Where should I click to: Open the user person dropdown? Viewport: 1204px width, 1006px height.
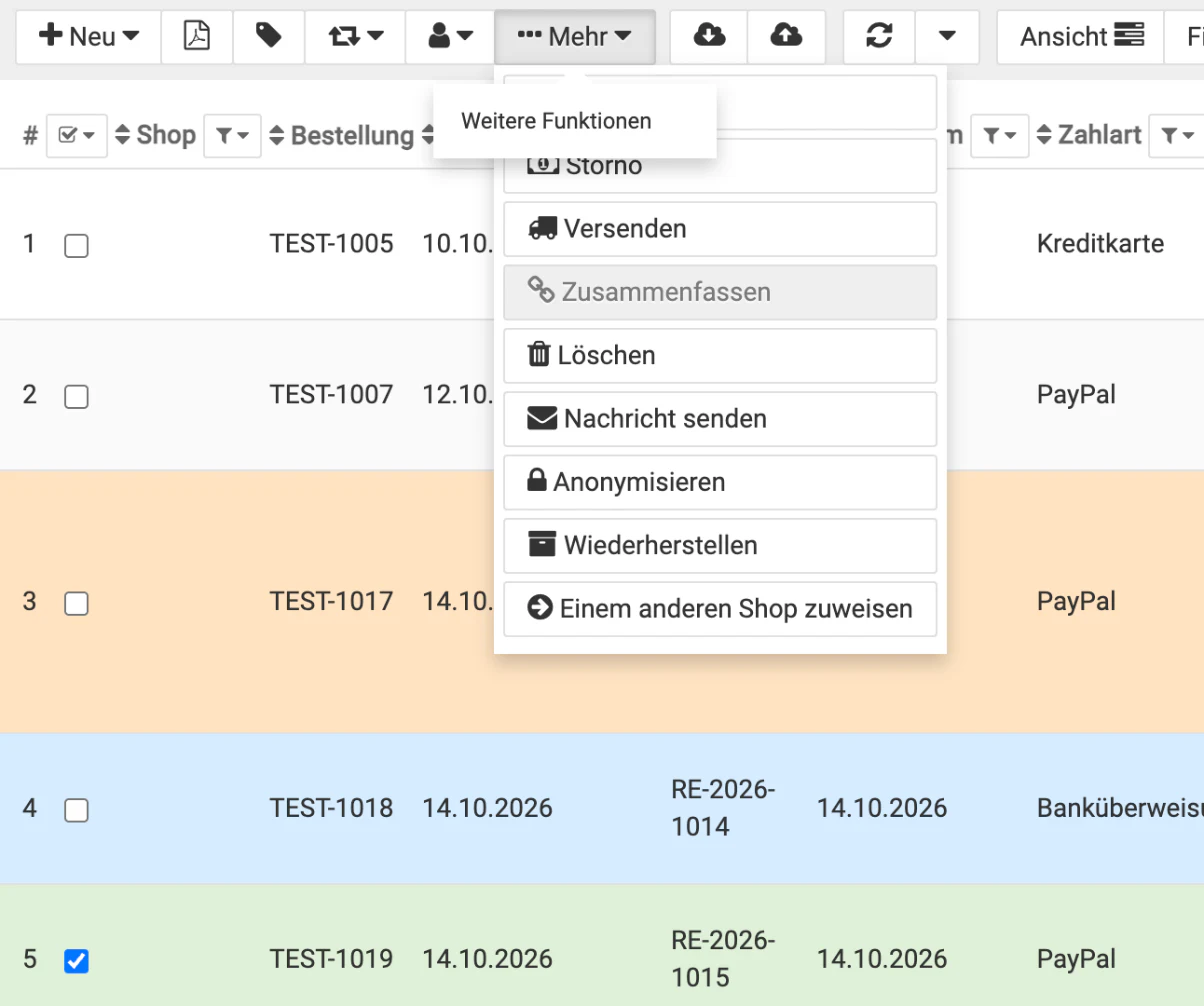(450, 37)
